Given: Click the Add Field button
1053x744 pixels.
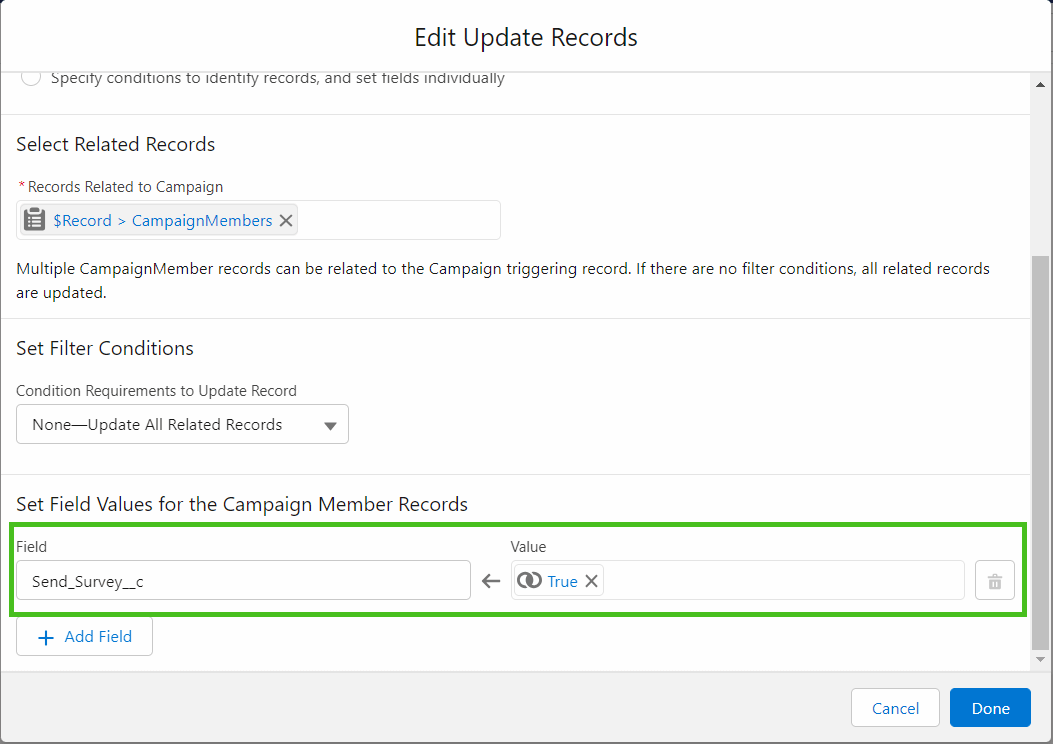Looking at the screenshot, I should point(84,636).
